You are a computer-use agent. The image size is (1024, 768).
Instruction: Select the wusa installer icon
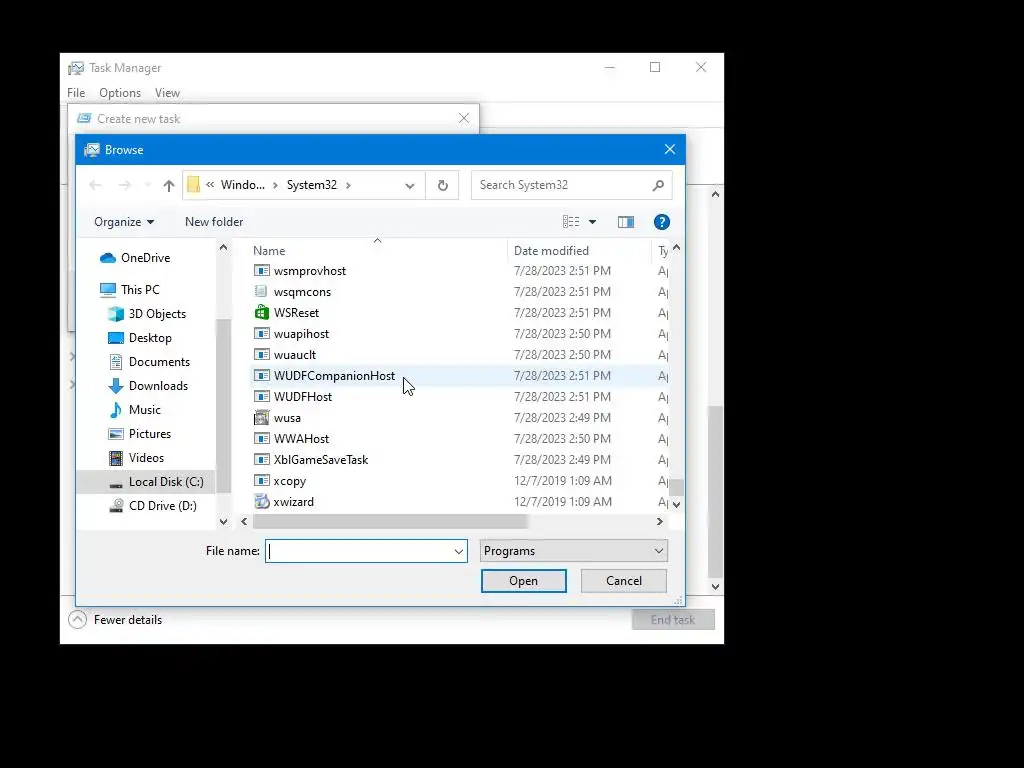pos(261,417)
